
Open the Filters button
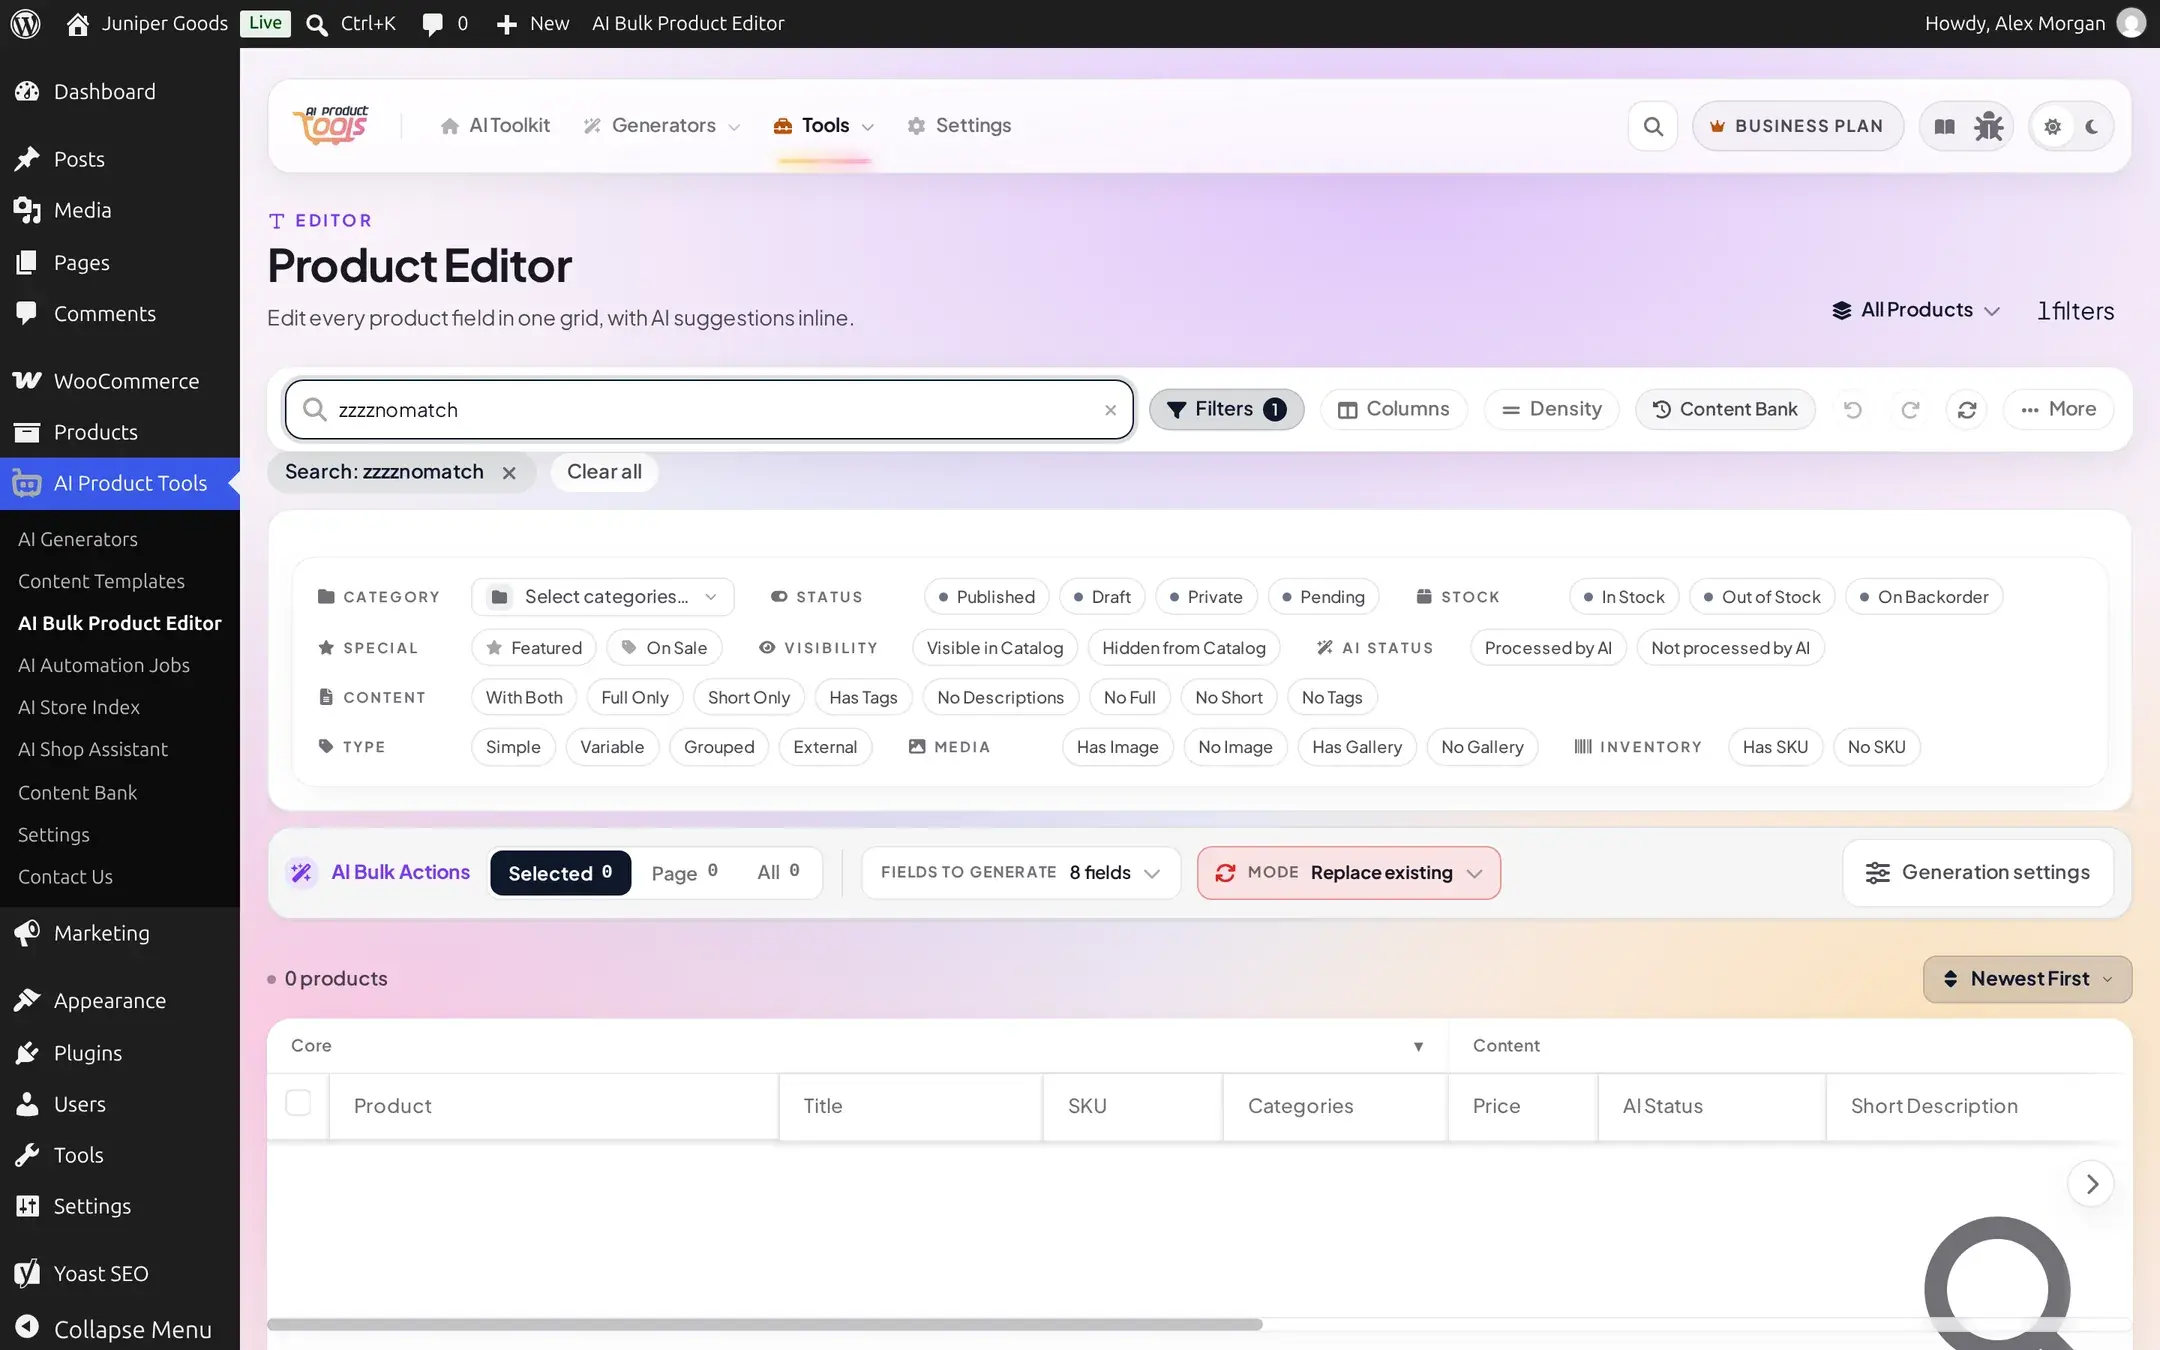point(1226,409)
